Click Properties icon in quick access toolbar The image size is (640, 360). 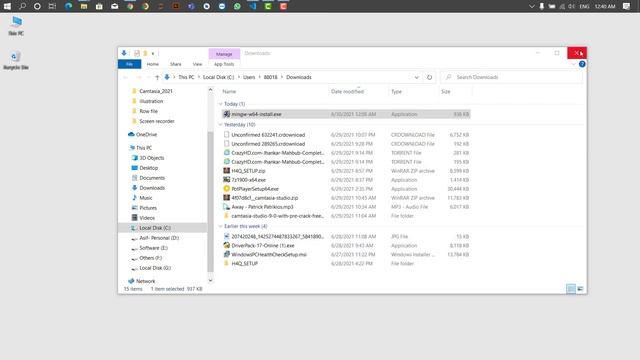(137, 53)
